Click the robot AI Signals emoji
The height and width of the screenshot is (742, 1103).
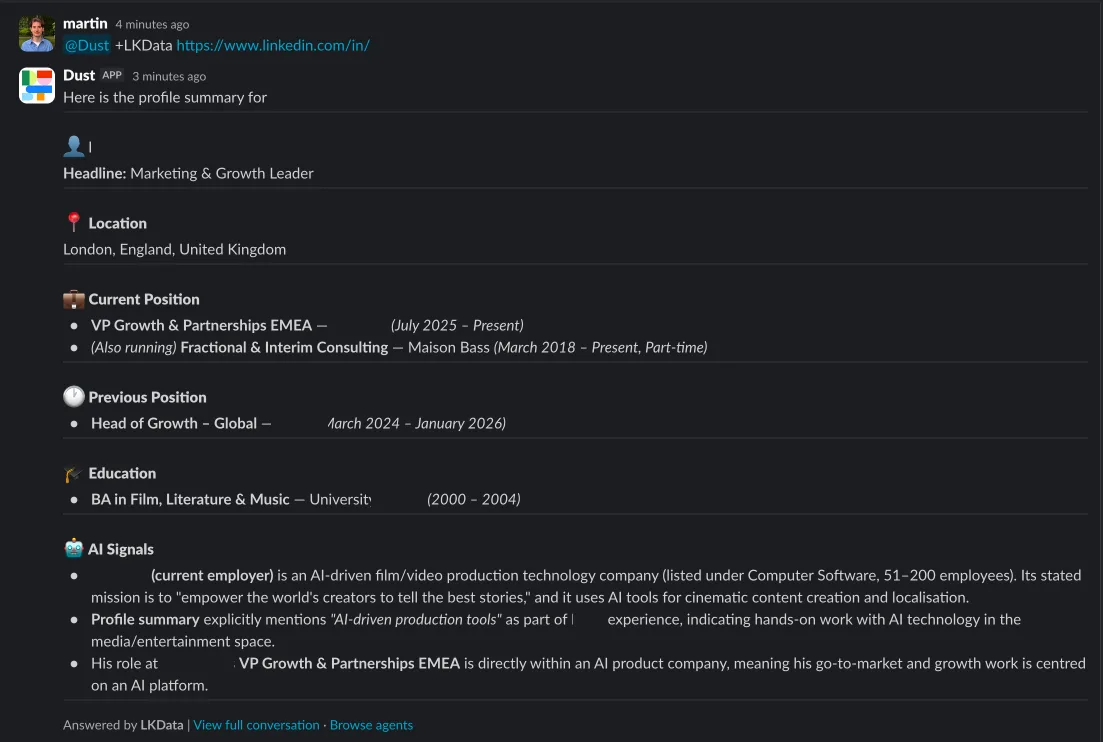73,549
